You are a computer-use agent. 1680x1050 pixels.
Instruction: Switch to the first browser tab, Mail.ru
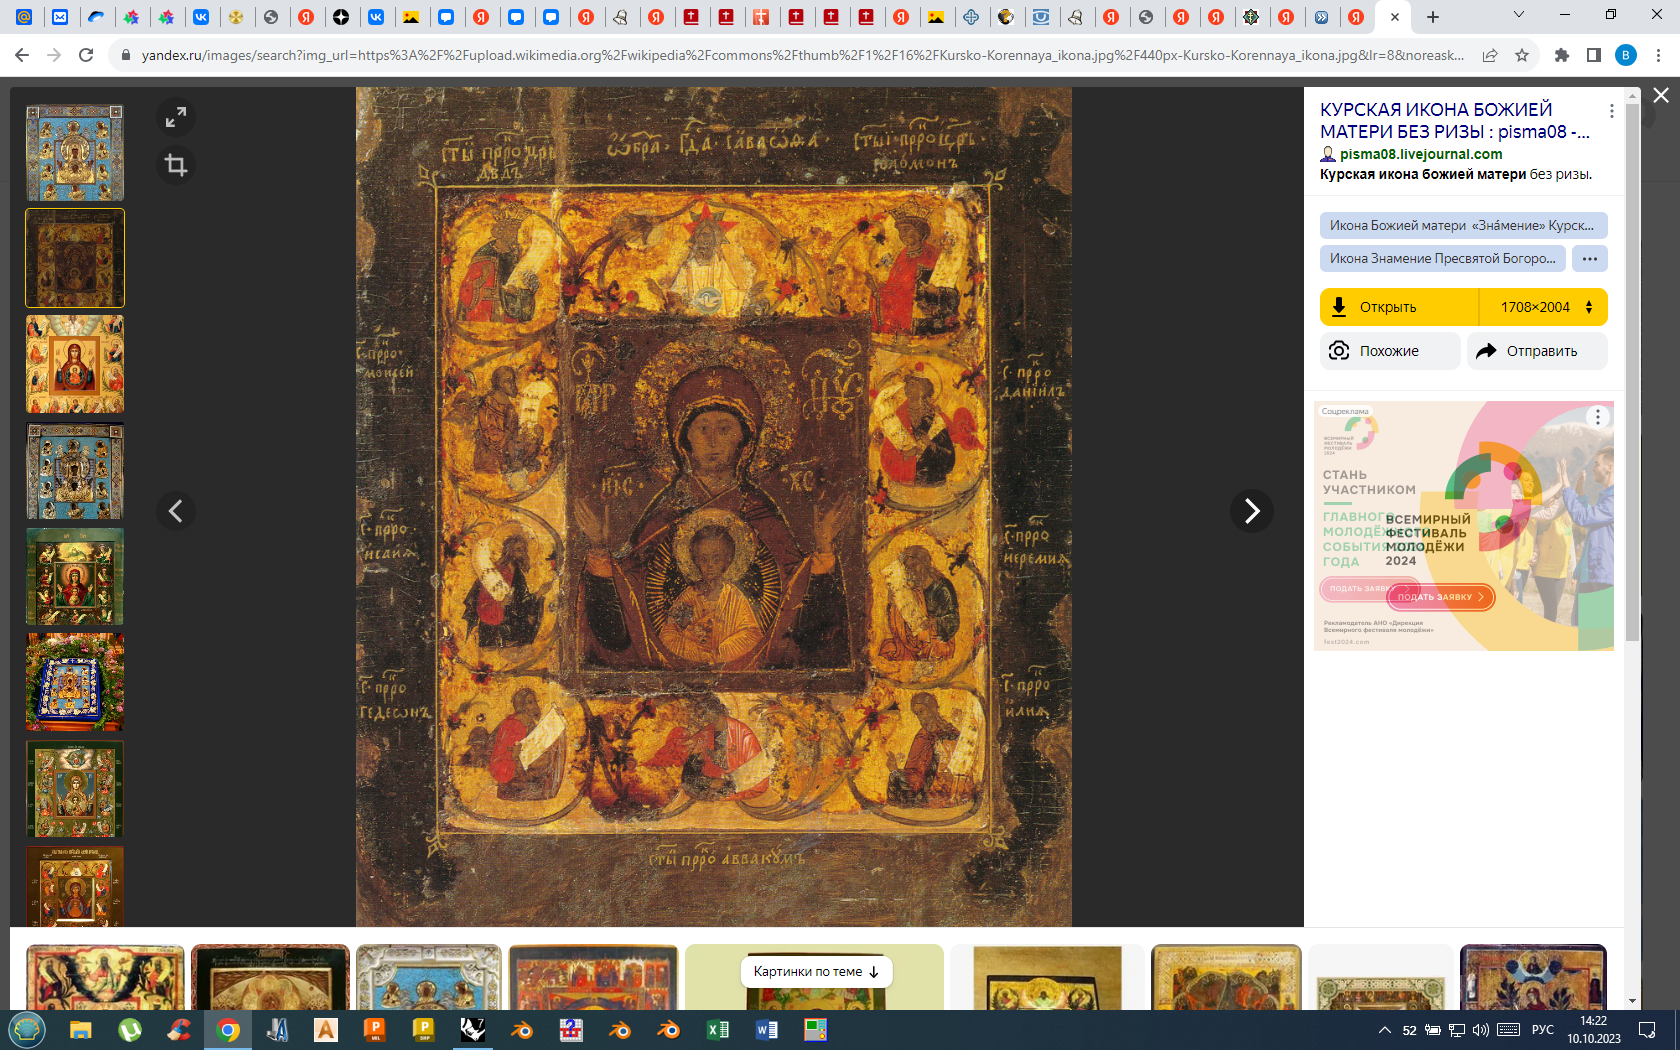tap(24, 17)
